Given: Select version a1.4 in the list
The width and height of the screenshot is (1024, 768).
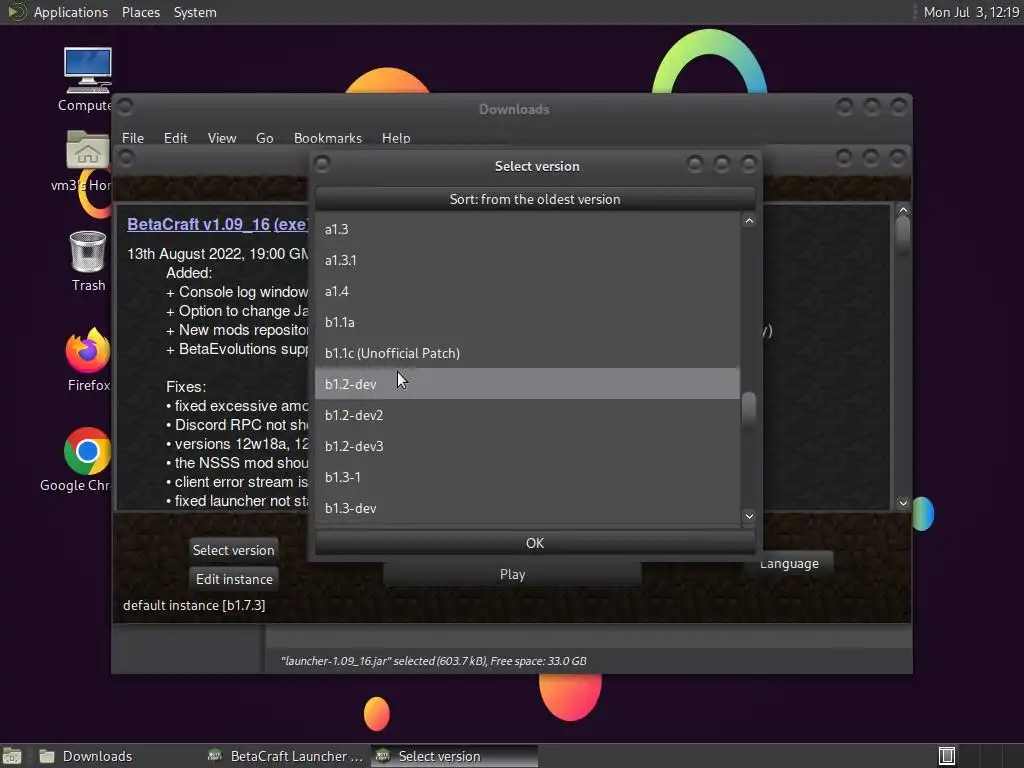Looking at the screenshot, I should tap(527, 291).
